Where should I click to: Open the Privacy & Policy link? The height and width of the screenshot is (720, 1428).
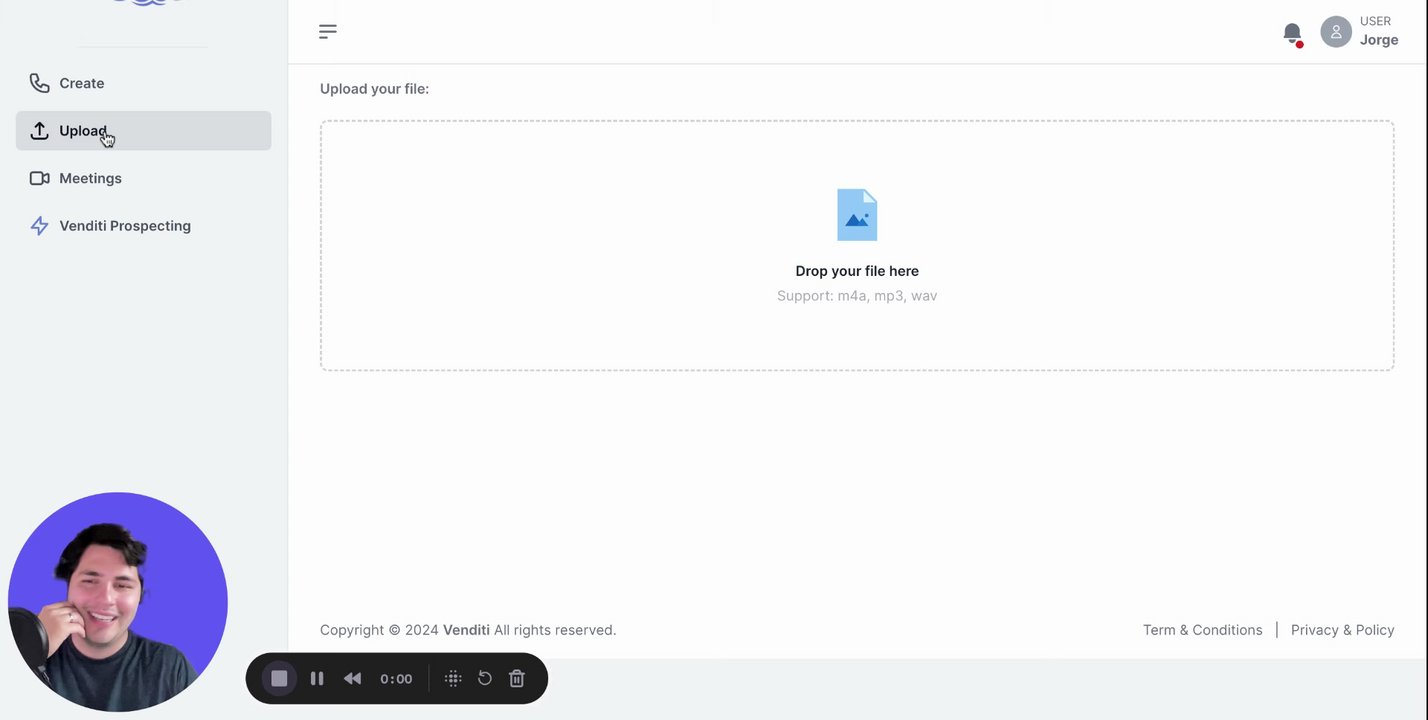coord(1342,630)
